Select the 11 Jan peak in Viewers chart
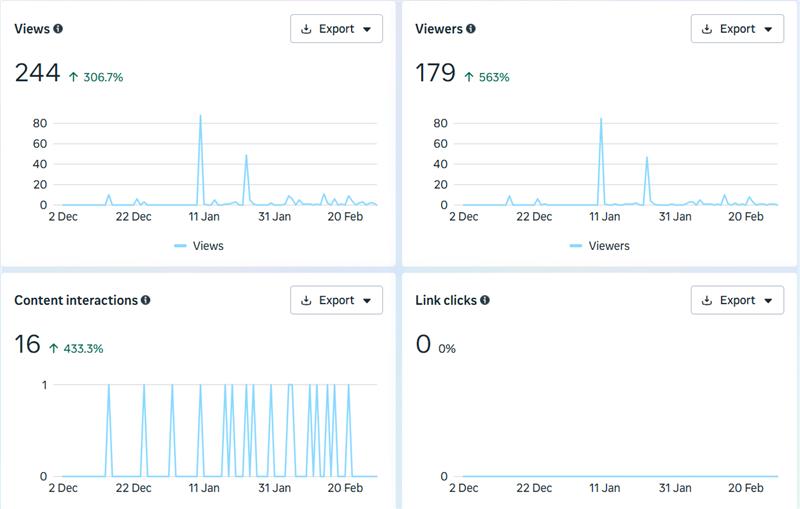The width and height of the screenshot is (800, 509). point(601,119)
